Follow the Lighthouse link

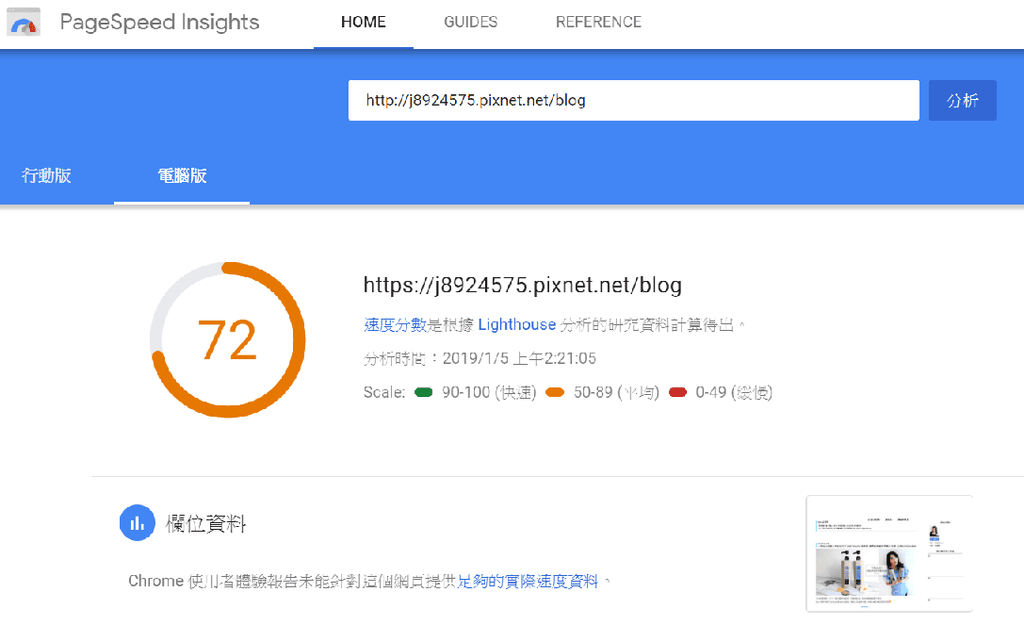(517, 325)
